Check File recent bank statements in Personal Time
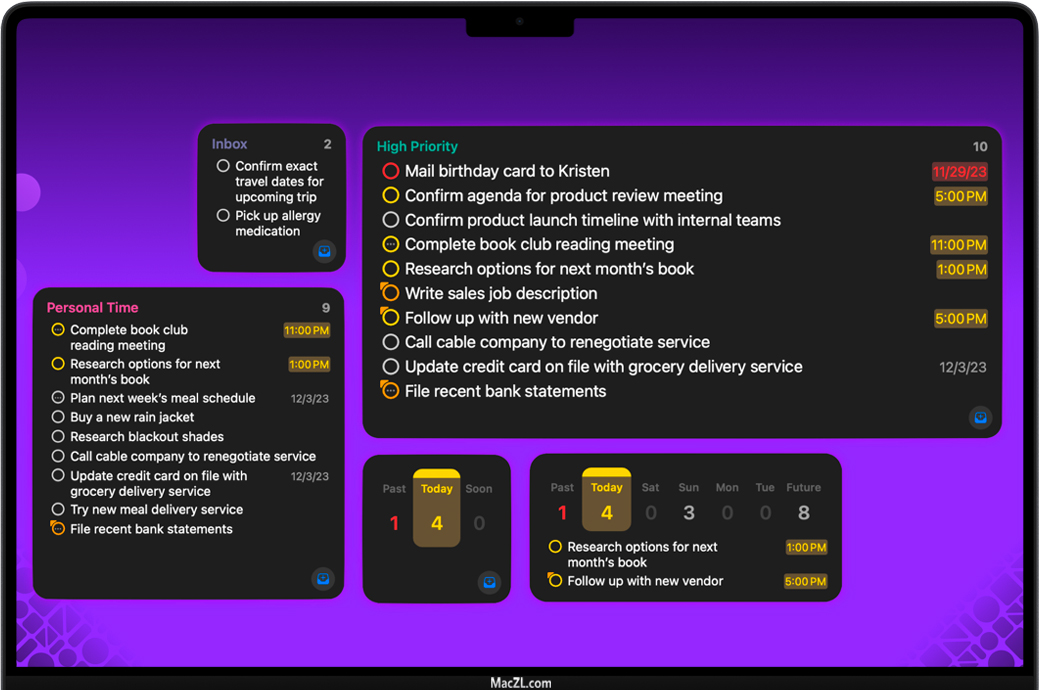 (x=58, y=529)
